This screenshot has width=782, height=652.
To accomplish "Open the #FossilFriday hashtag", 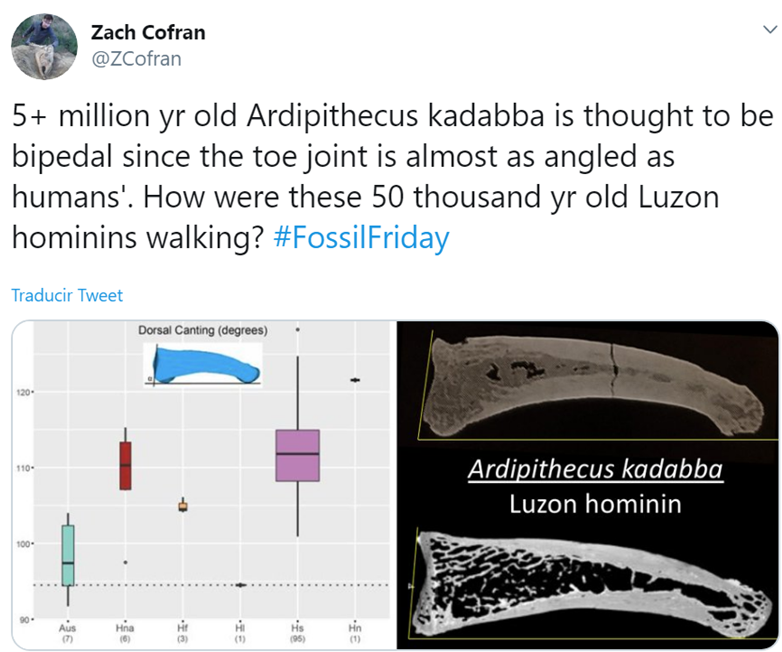I will [x=361, y=239].
